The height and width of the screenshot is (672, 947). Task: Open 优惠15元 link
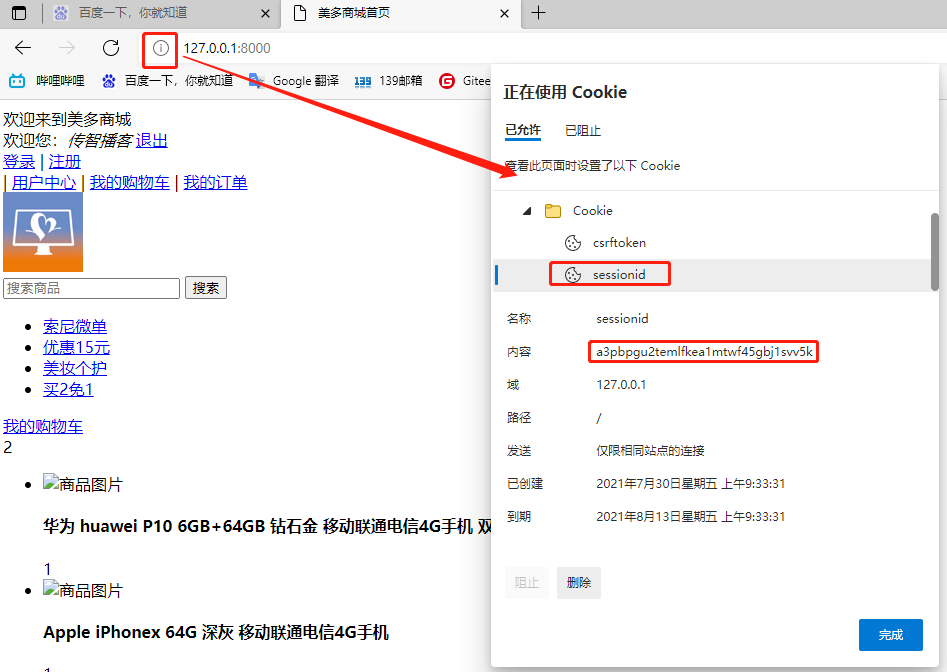(x=77, y=348)
